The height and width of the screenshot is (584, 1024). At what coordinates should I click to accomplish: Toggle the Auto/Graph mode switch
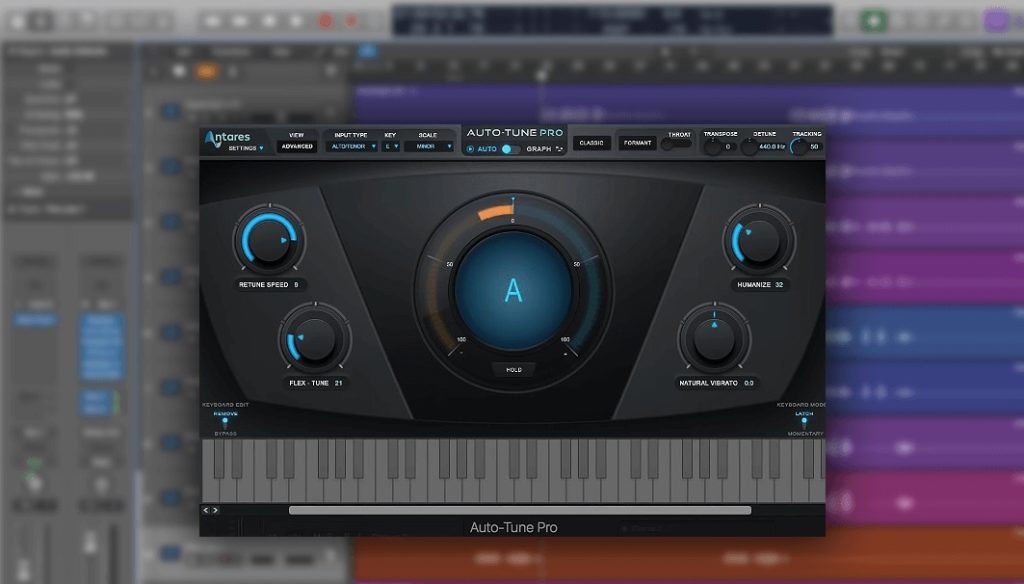click(x=510, y=149)
